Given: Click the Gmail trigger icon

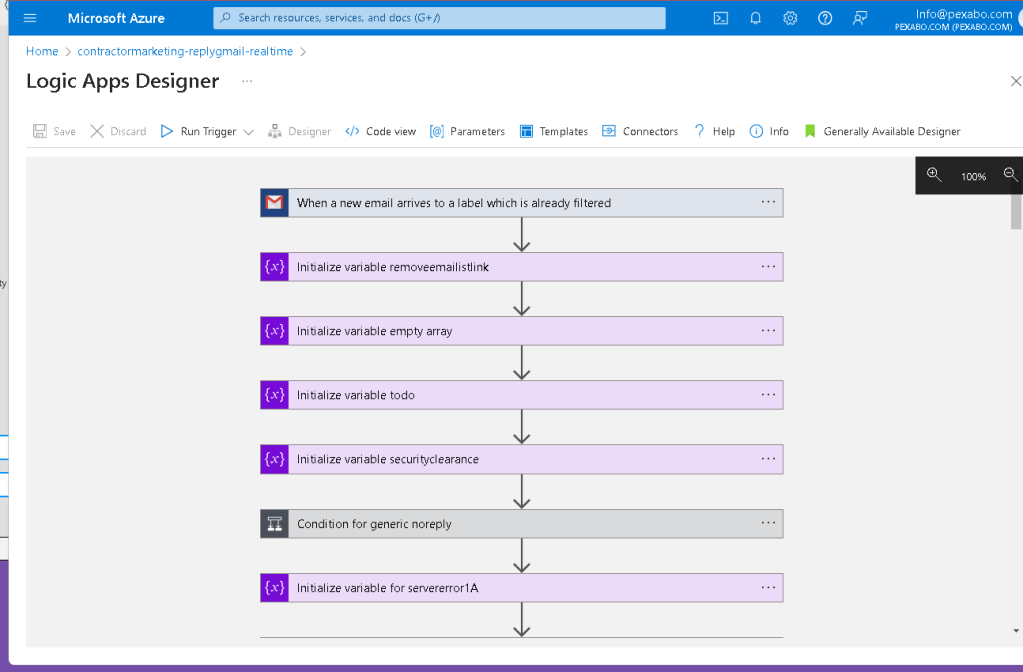Looking at the screenshot, I should pos(275,203).
